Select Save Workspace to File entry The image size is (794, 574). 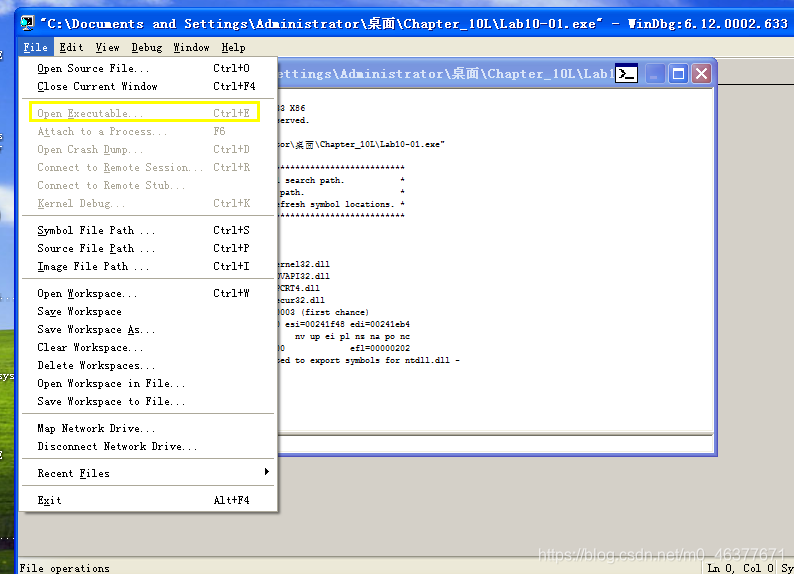(148, 401)
